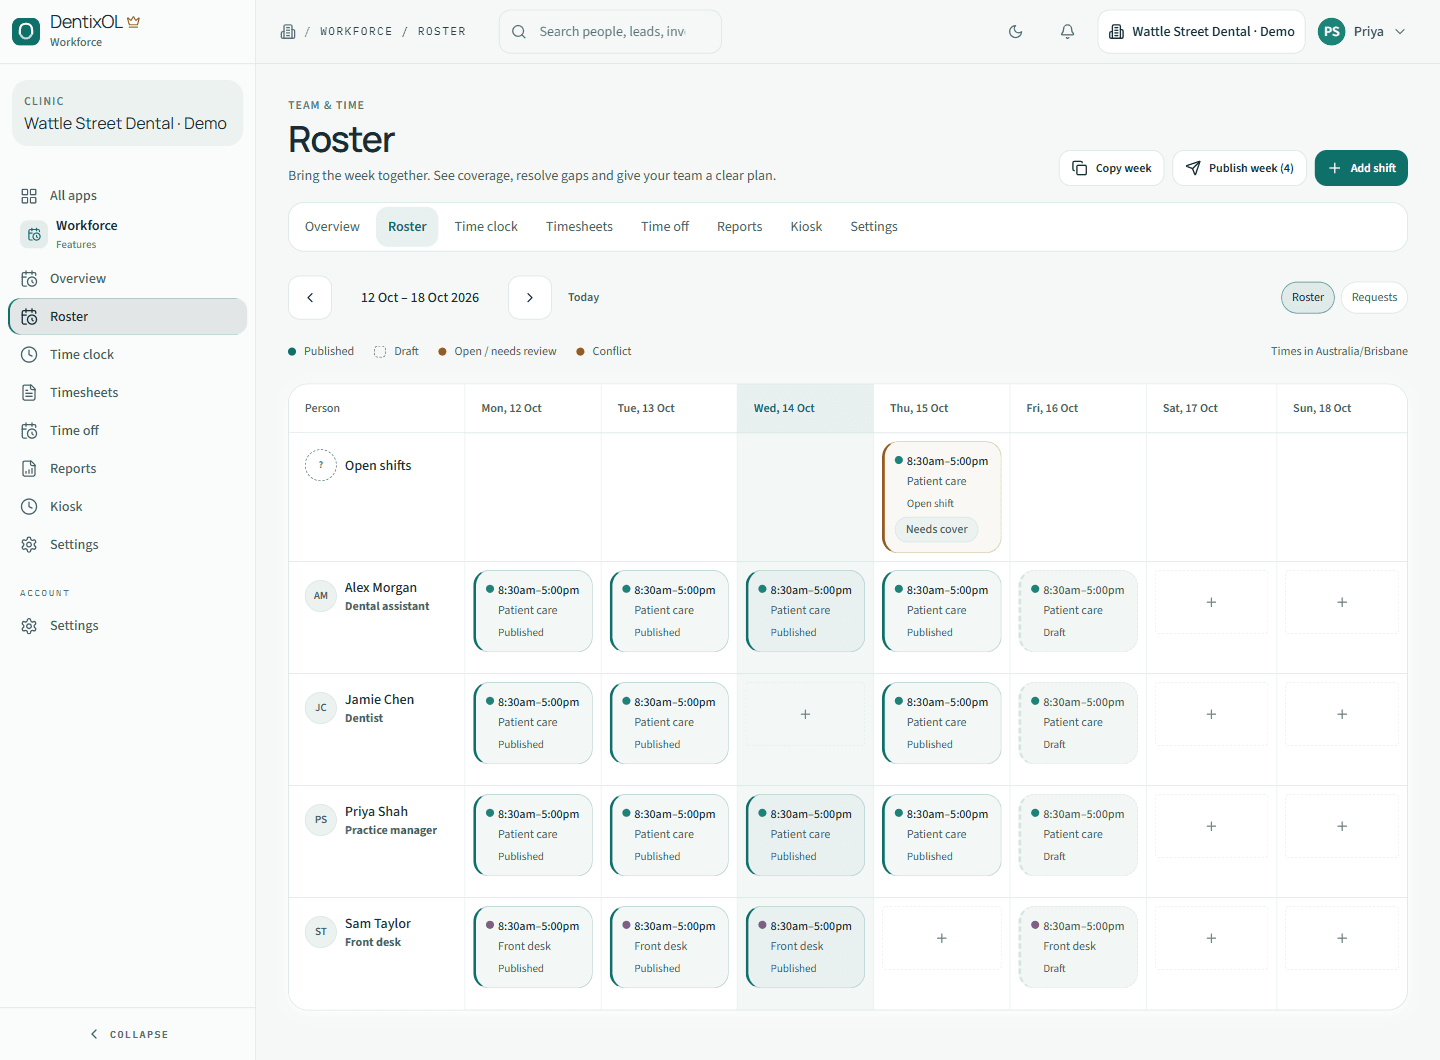Click the search people input field

(610, 32)
